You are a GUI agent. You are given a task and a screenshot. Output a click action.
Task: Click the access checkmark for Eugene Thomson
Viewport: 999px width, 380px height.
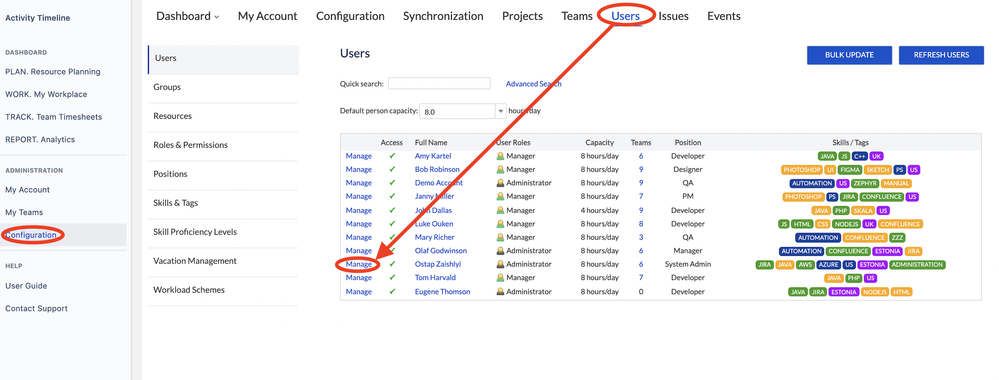tap(392, 291)
